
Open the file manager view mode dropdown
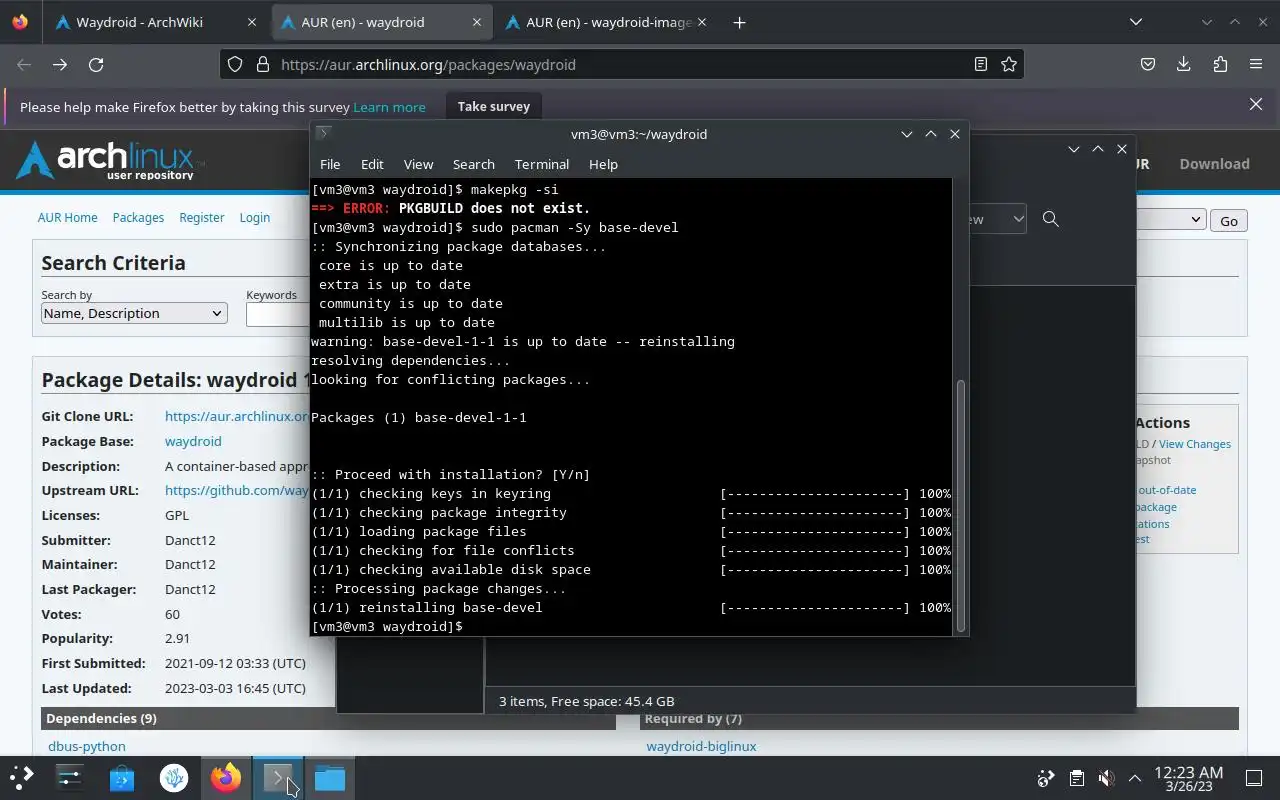click(998, 219)
